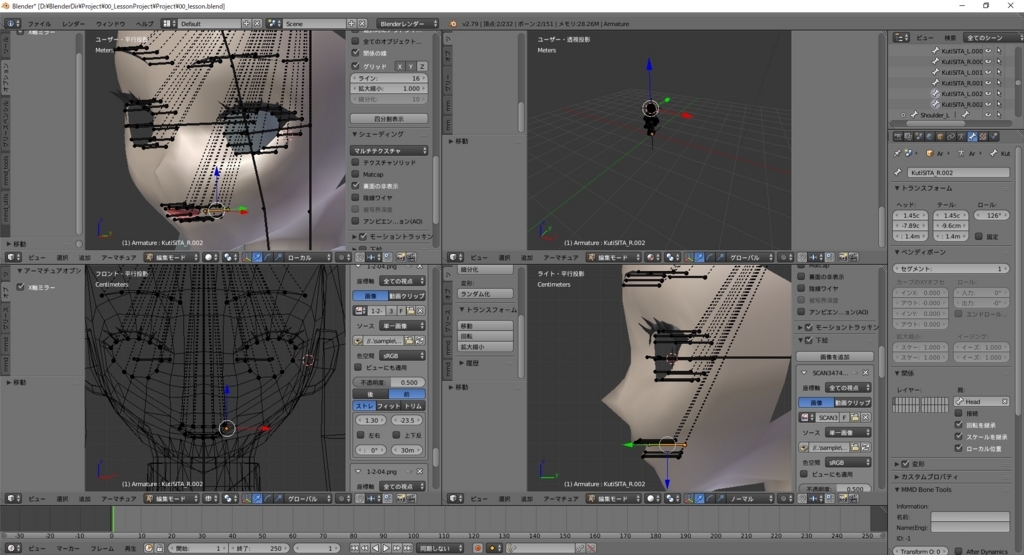The image size is (1024, 555).
Task: Remove SCAN3474 background image with X icon
Action: click(x=865, y=373)
